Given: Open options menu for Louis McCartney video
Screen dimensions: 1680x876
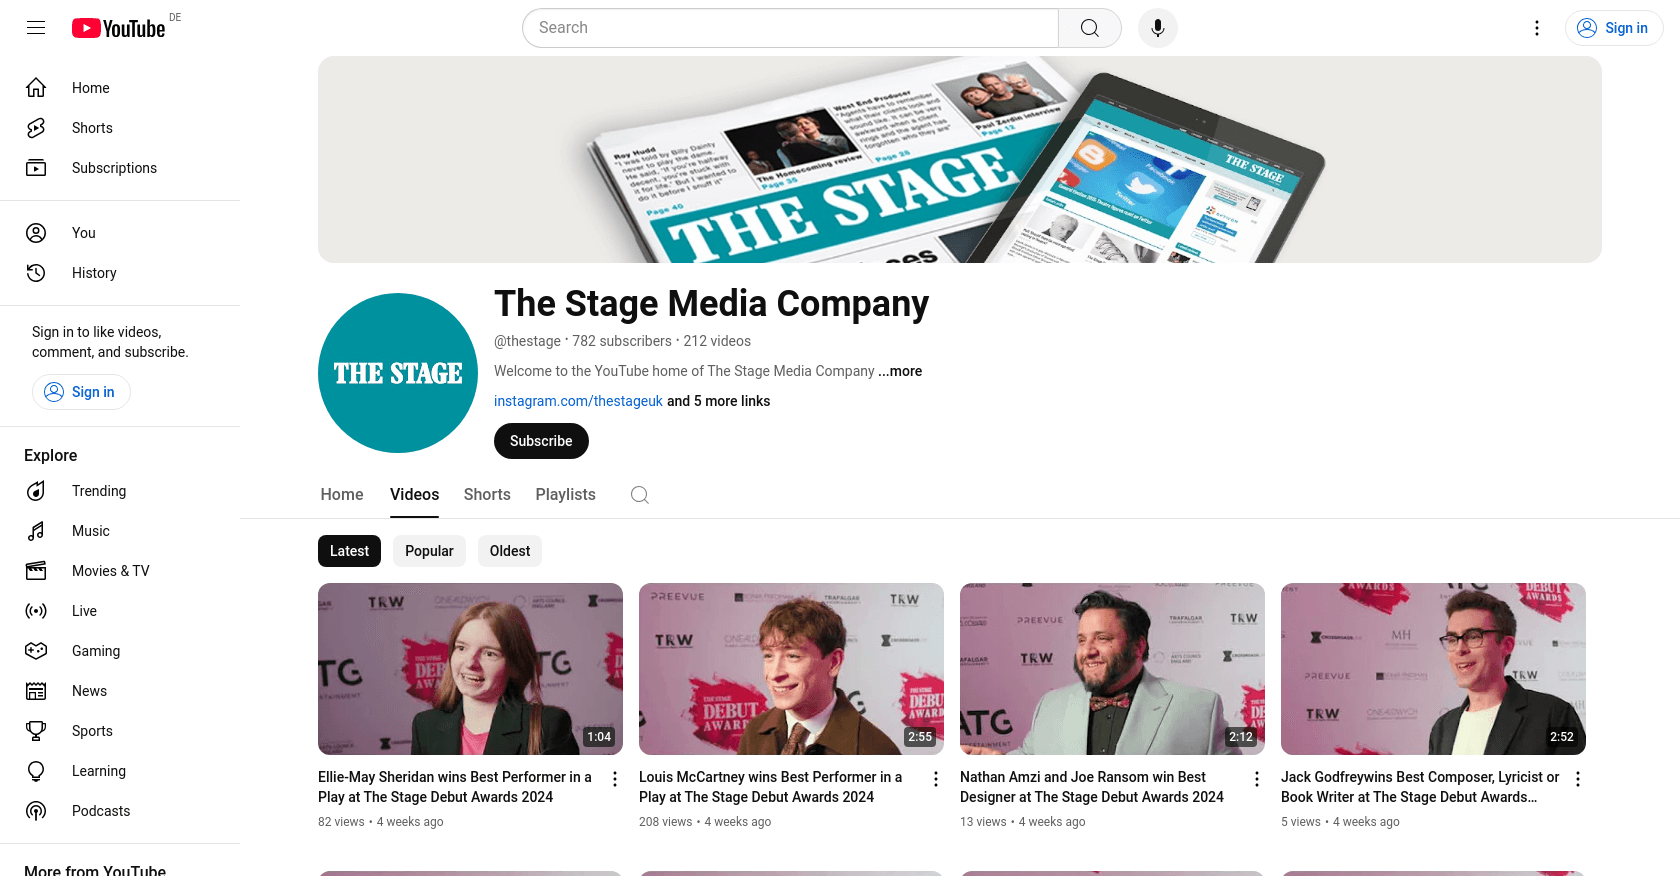Looking at the screenshot, I should tap(936, 779).
